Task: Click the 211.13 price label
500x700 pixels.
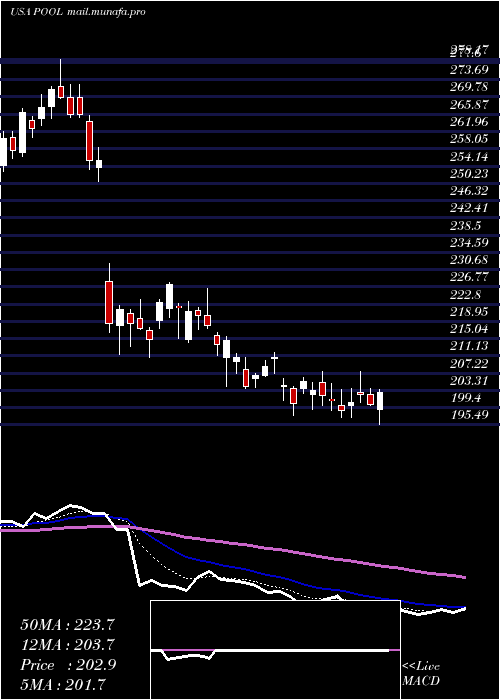Action: (x=469, y=346)
